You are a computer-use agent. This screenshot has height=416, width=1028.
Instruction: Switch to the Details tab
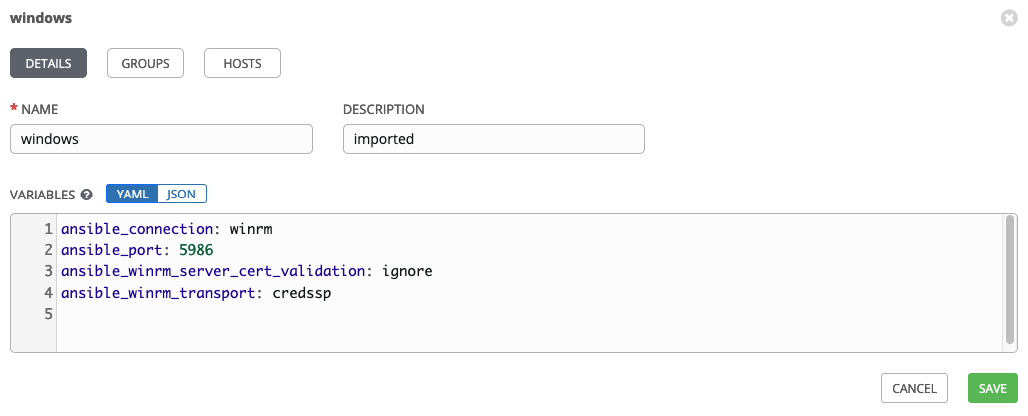48,63
